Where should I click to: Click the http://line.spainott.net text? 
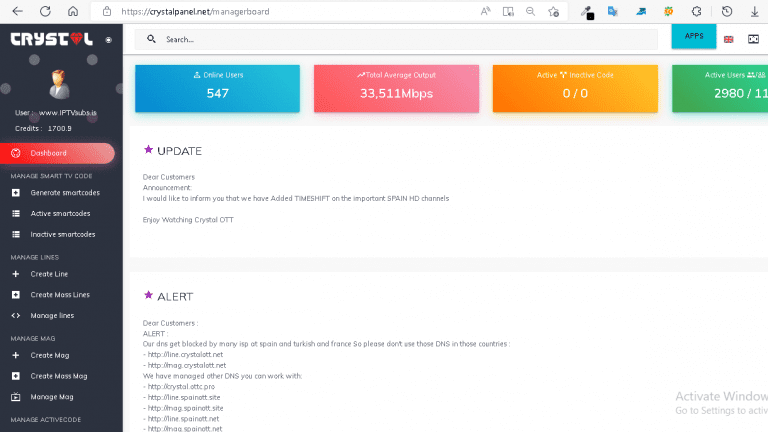(x=183, y=419)
